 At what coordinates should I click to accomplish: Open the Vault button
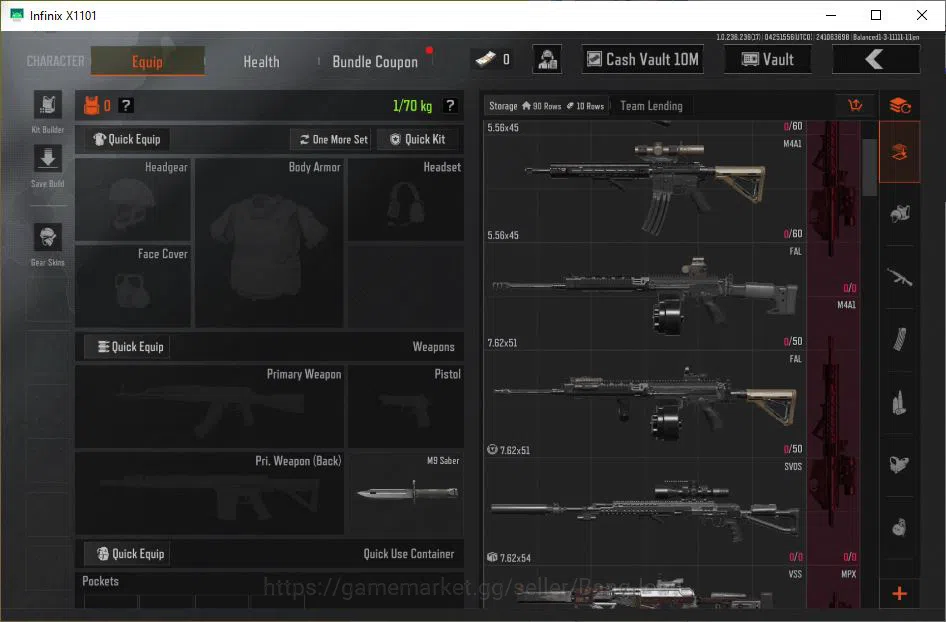767,59
